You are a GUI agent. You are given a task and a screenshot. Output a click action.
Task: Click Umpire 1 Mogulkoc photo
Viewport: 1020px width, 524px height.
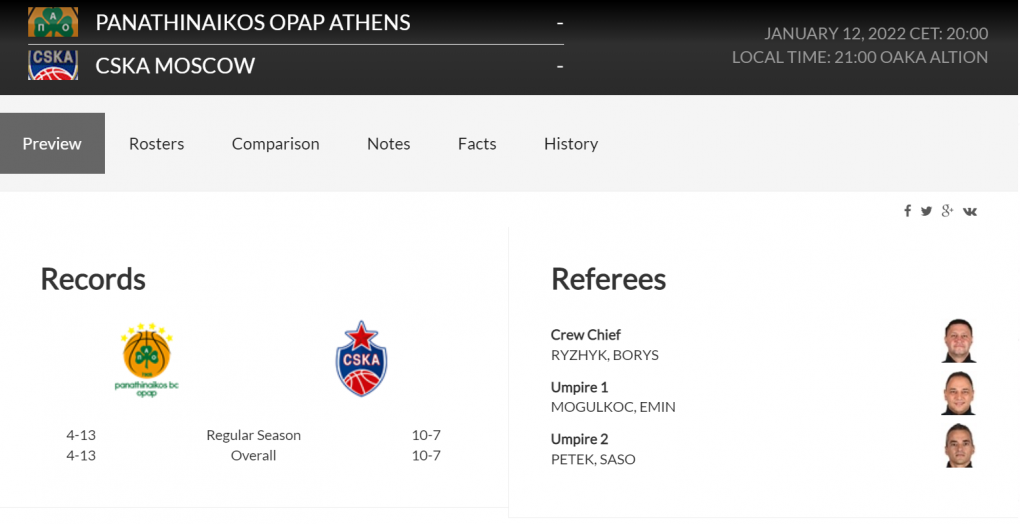pos(958,393)
